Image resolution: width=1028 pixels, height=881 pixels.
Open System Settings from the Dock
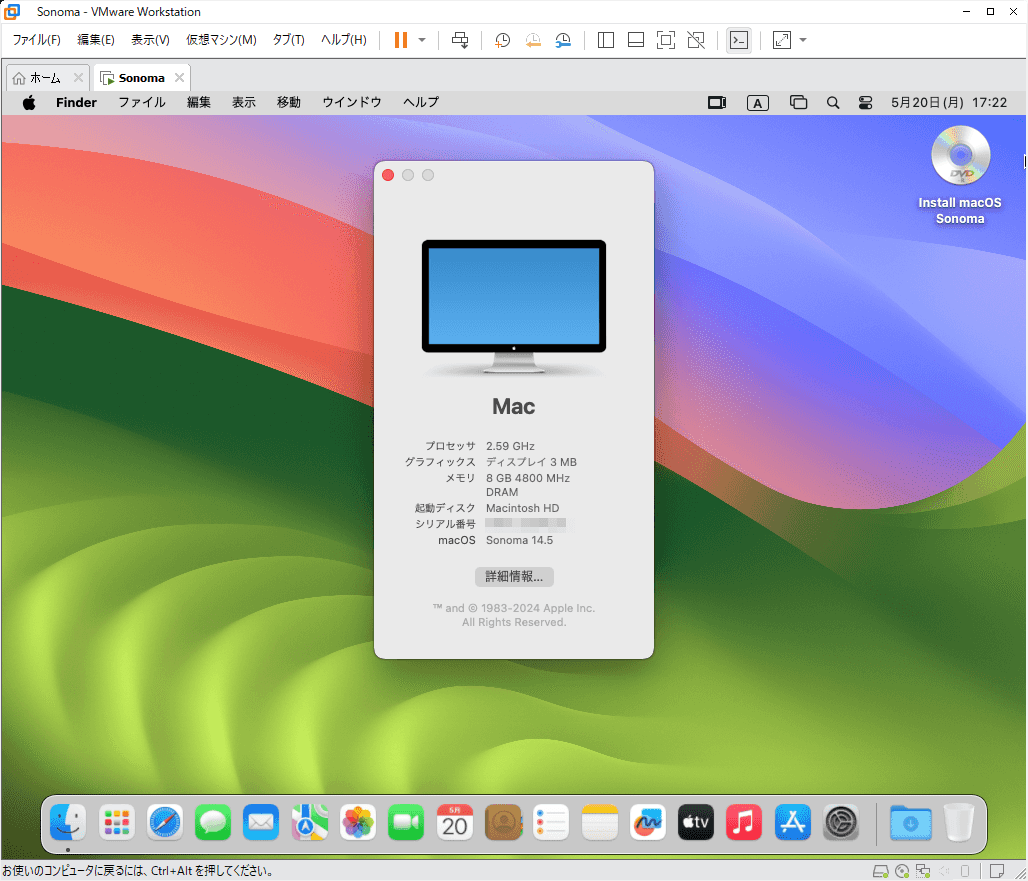(x=840, y=822)
